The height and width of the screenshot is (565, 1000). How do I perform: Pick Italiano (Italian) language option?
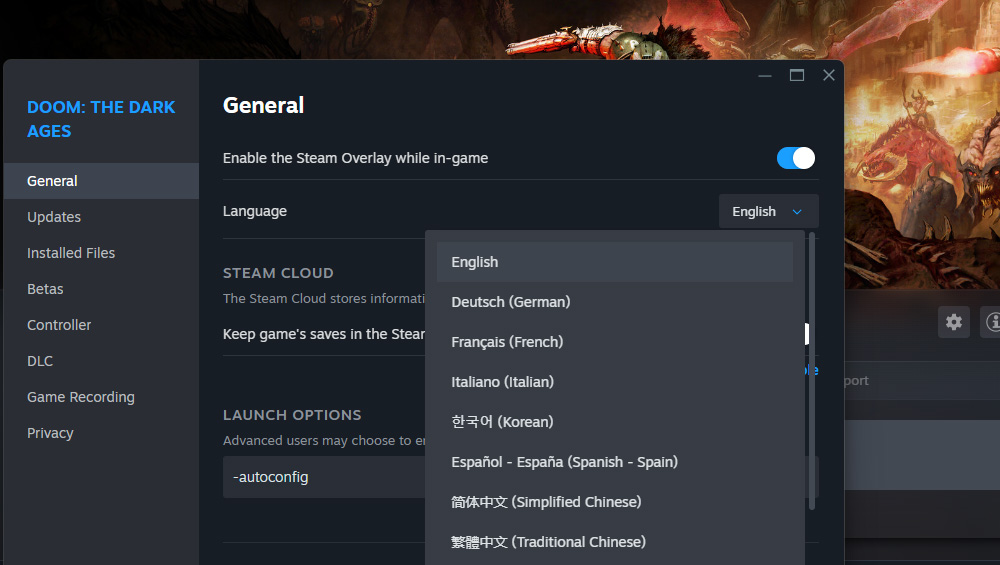(614, 382)
